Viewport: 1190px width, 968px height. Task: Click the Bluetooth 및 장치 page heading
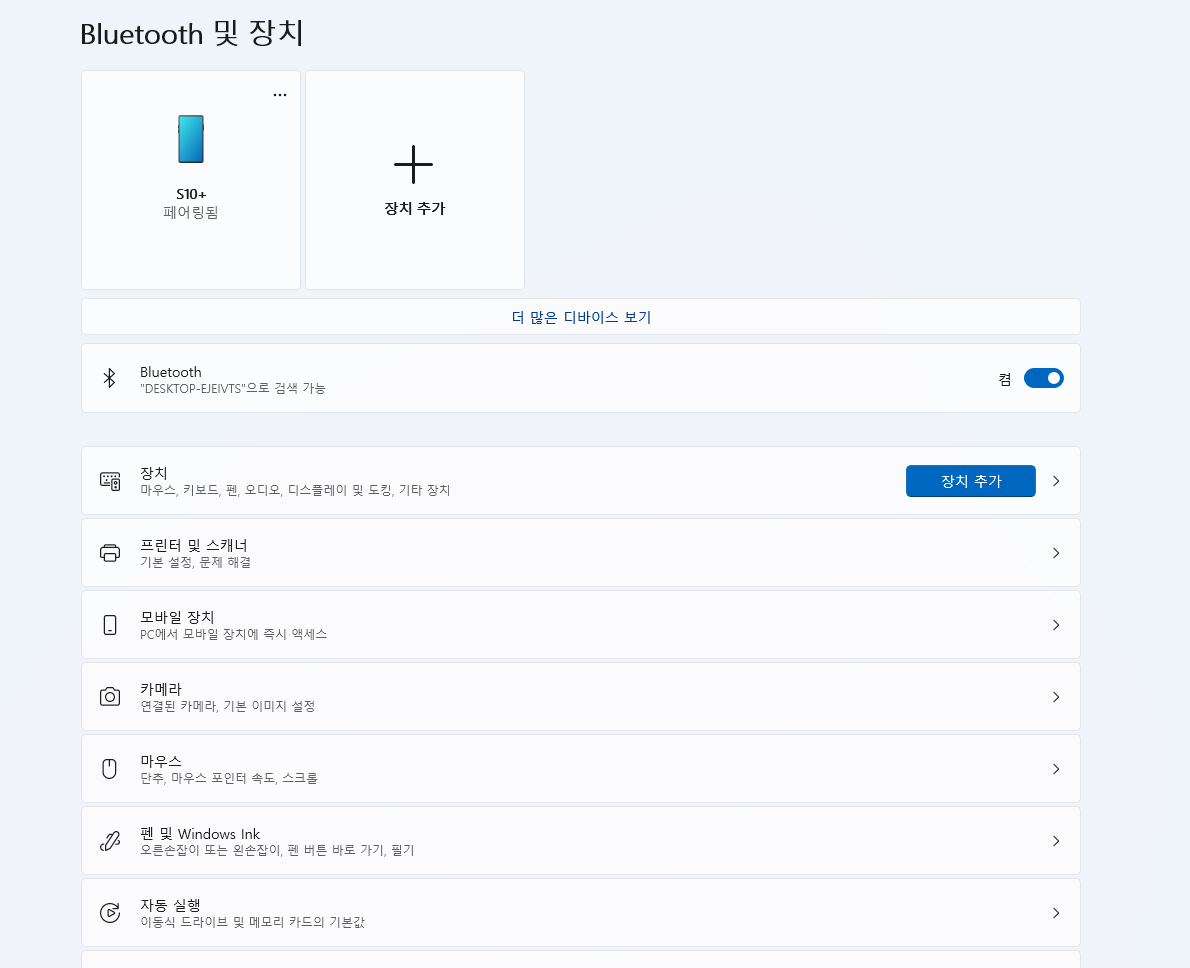click(192, 33)
